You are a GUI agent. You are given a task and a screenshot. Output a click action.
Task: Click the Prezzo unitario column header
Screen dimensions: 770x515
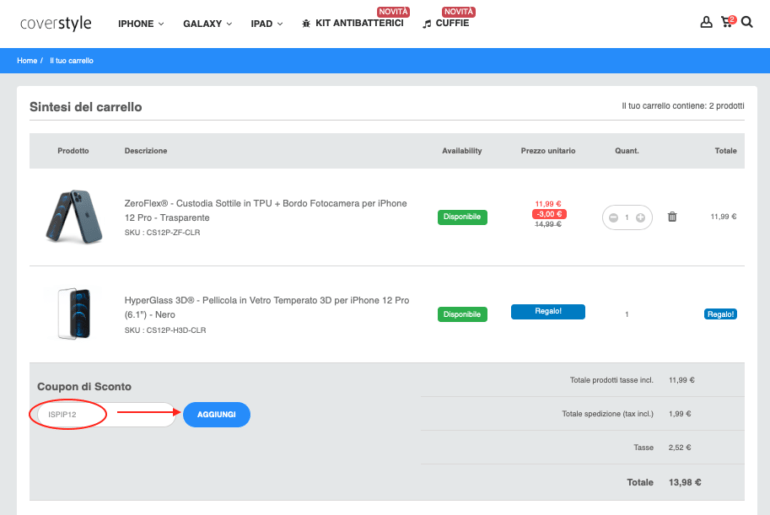coord(548,151)
